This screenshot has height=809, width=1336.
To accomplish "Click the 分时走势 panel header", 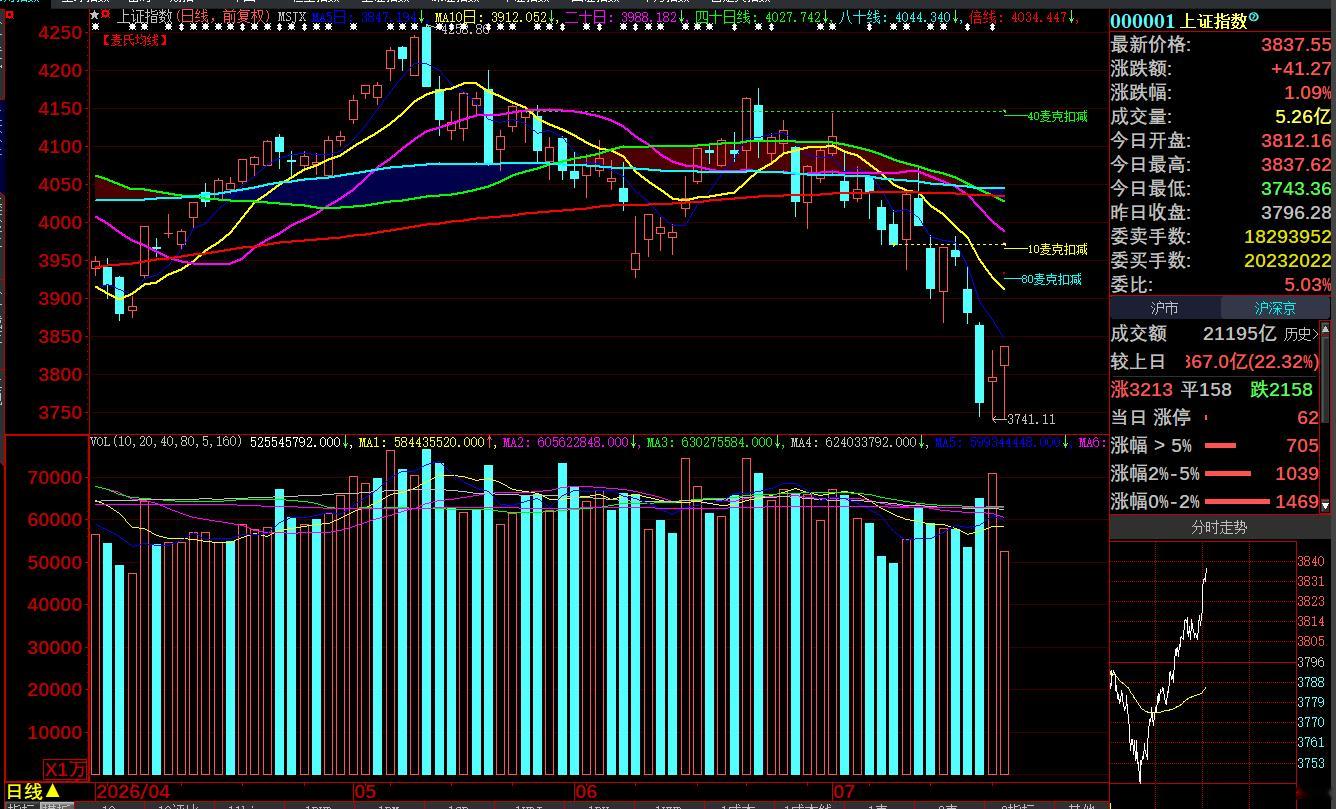I will coord(1219,527).
